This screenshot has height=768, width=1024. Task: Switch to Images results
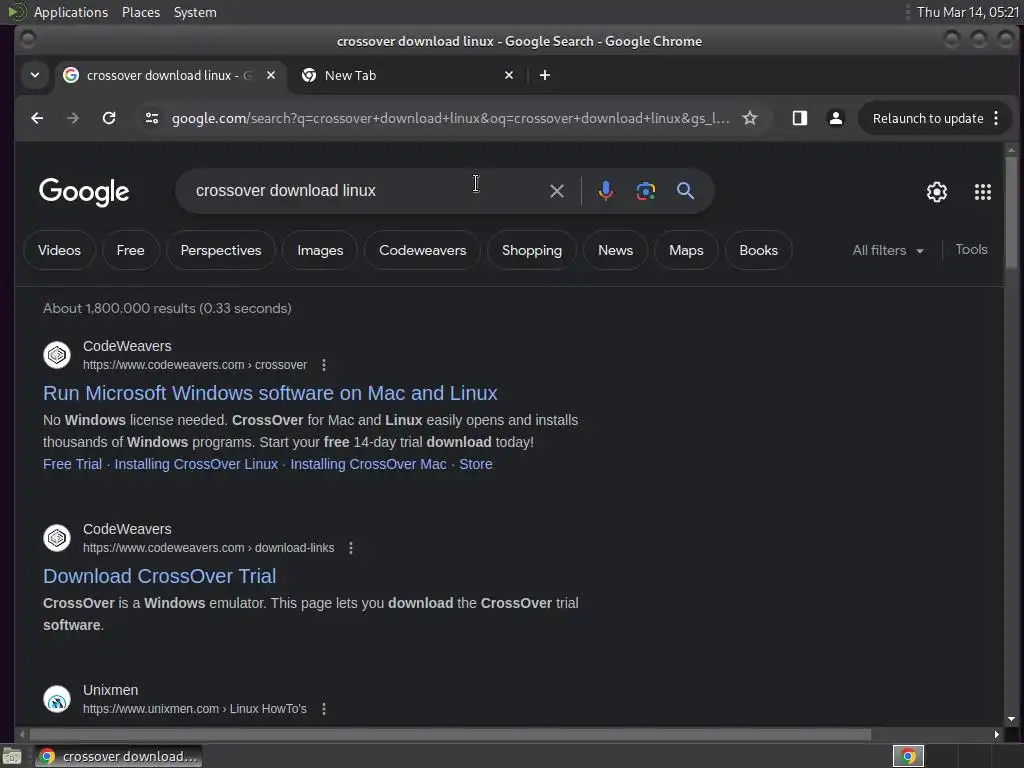[320, 251]
